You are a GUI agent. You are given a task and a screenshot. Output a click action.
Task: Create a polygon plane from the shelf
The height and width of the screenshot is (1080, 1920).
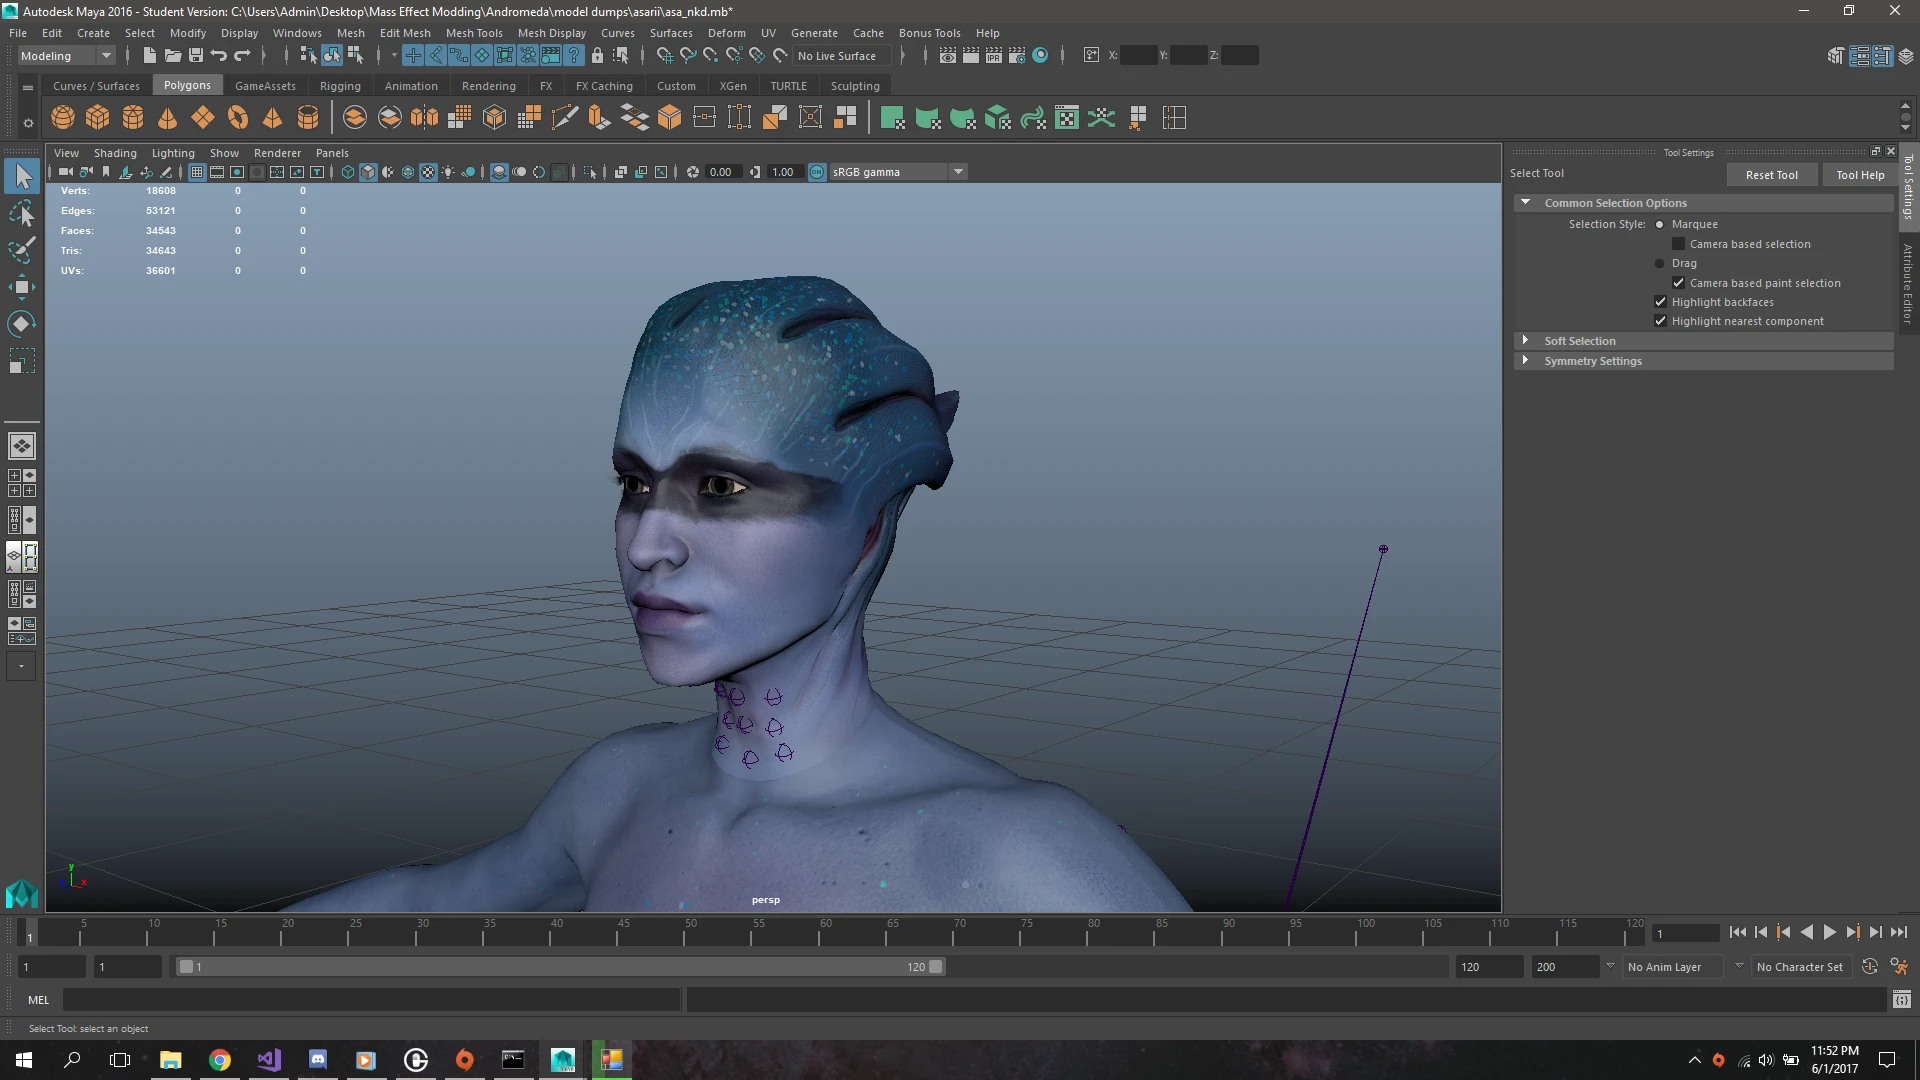203,118
